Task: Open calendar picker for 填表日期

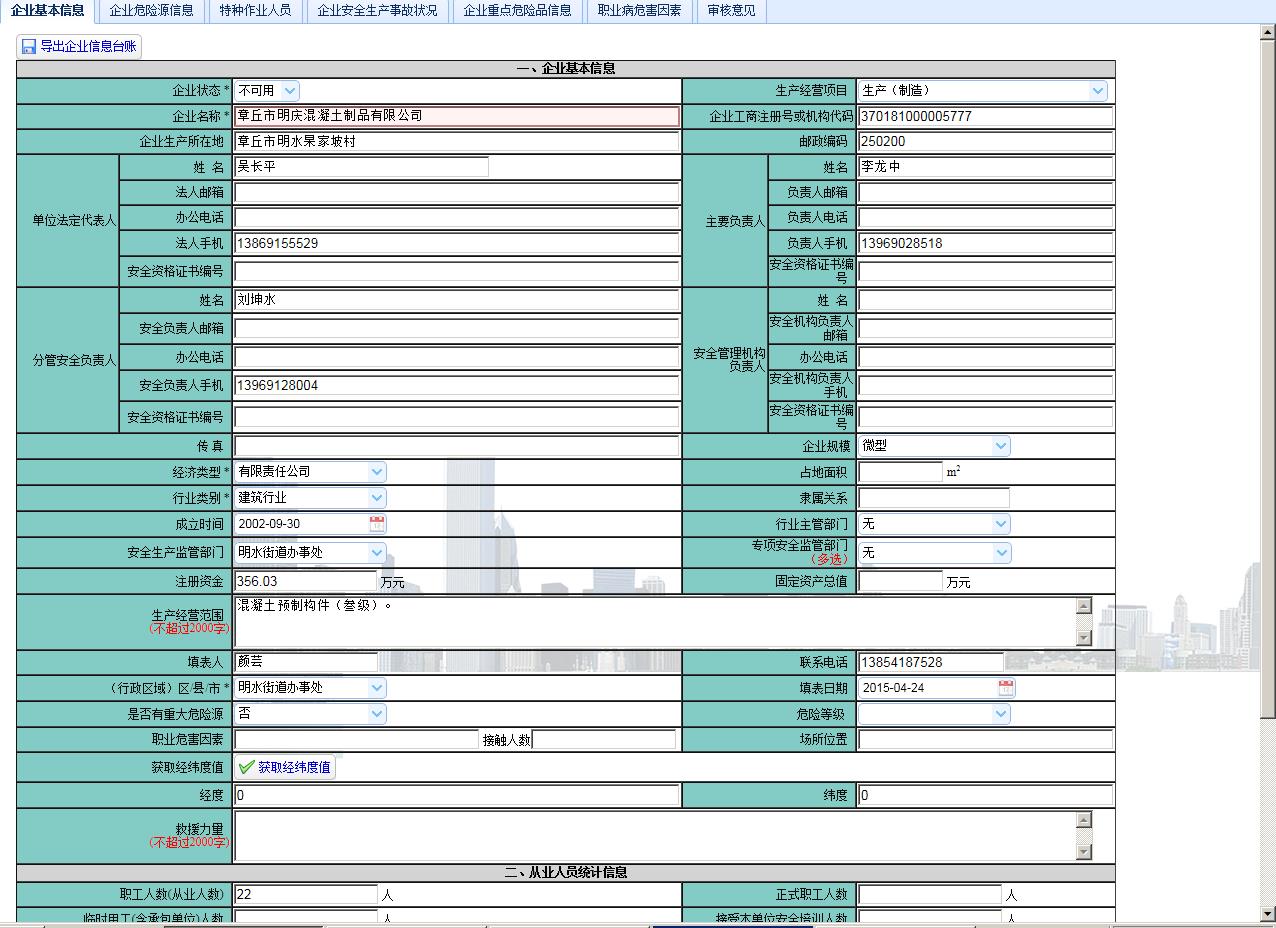Action: point(1006,688)
